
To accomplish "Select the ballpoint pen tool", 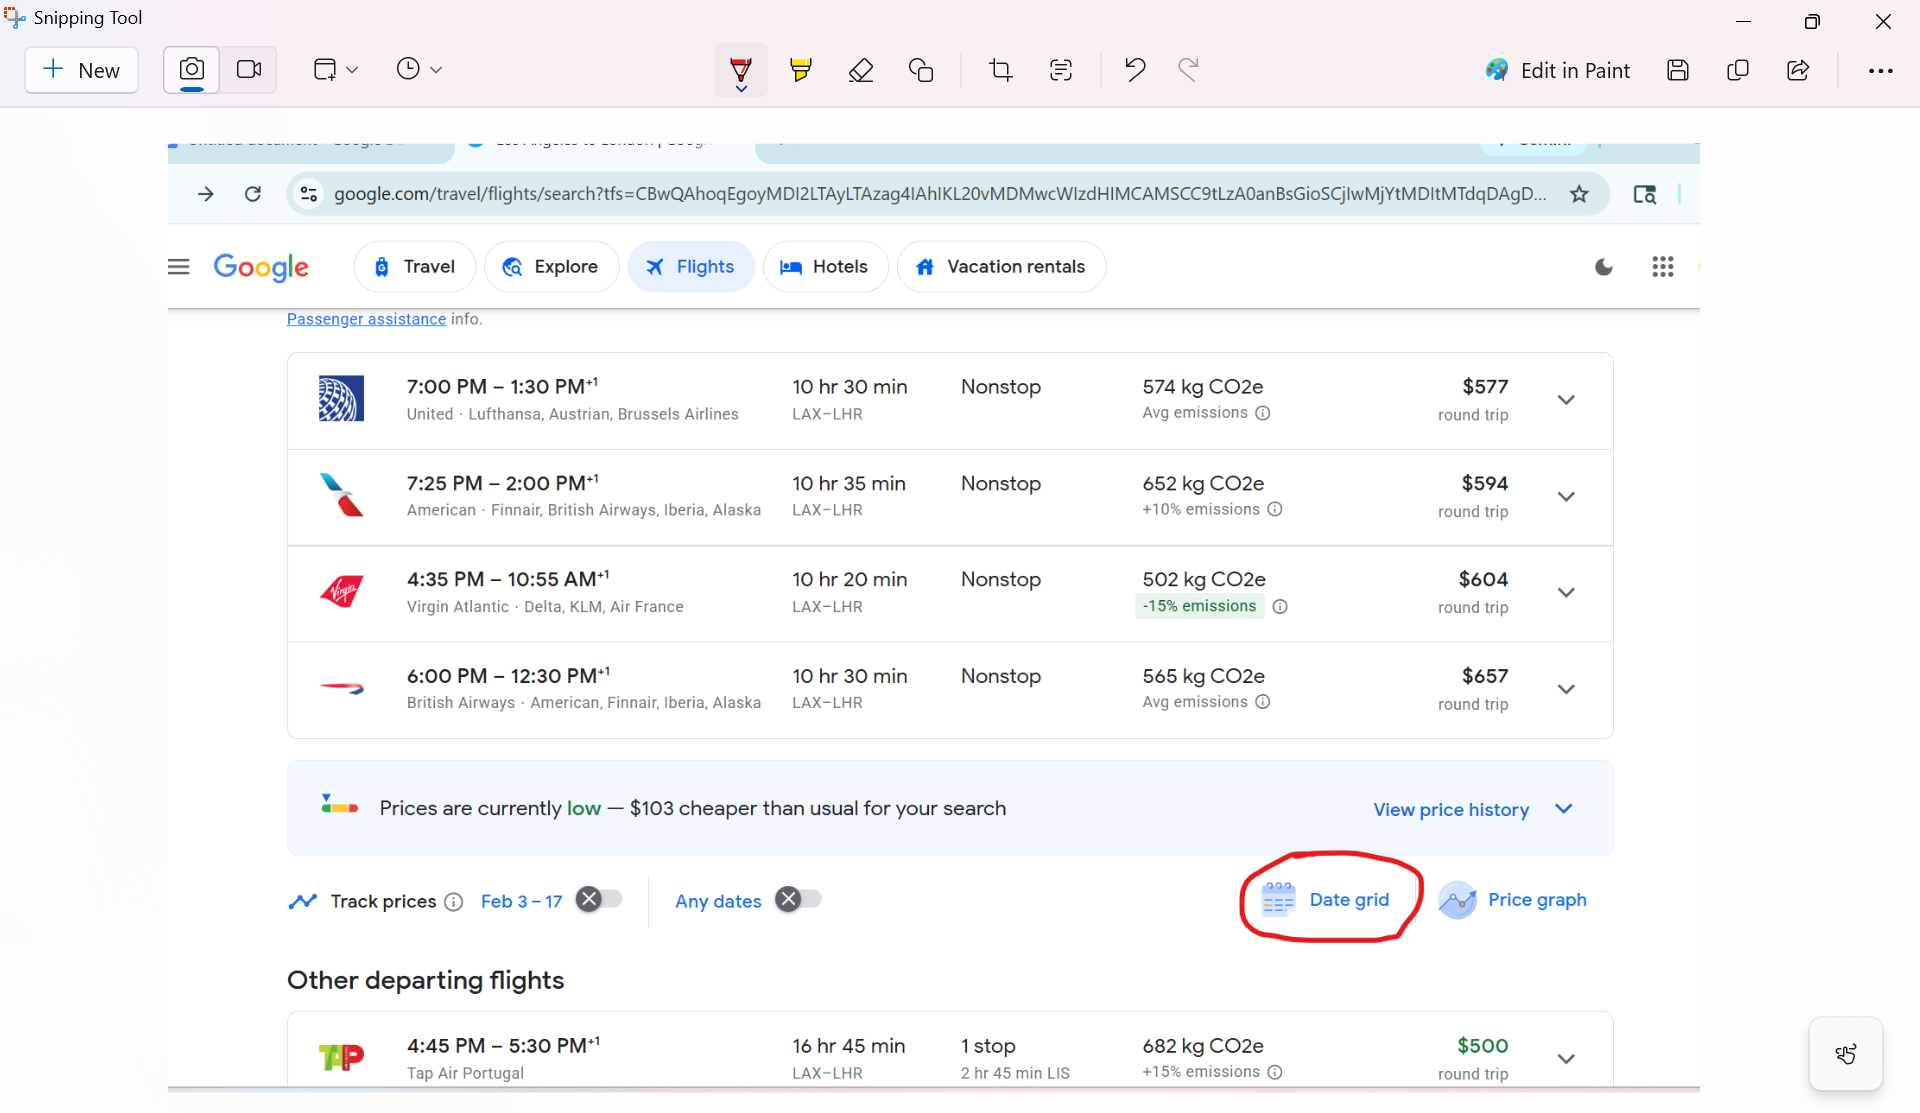I will [x=740, y=70].
